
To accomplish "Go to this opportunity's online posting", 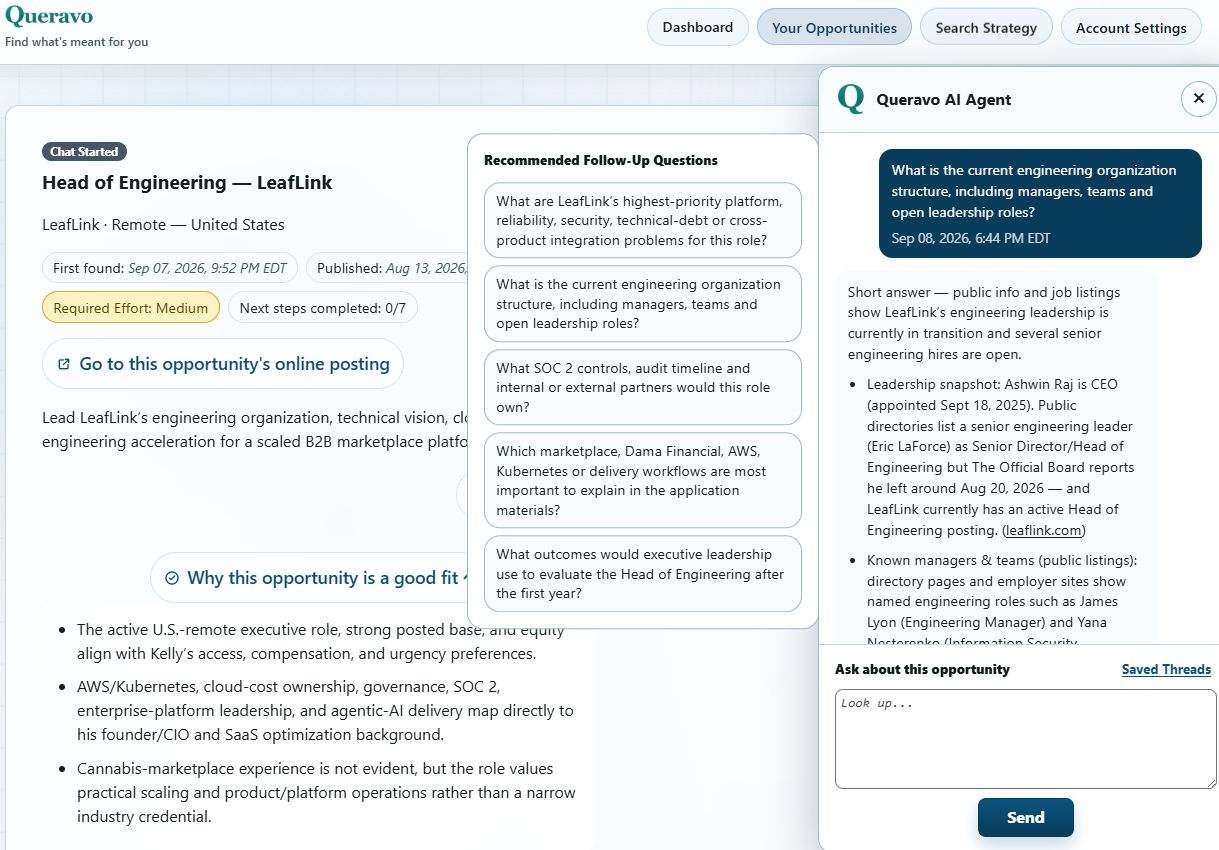I will (x=223, y=364).
